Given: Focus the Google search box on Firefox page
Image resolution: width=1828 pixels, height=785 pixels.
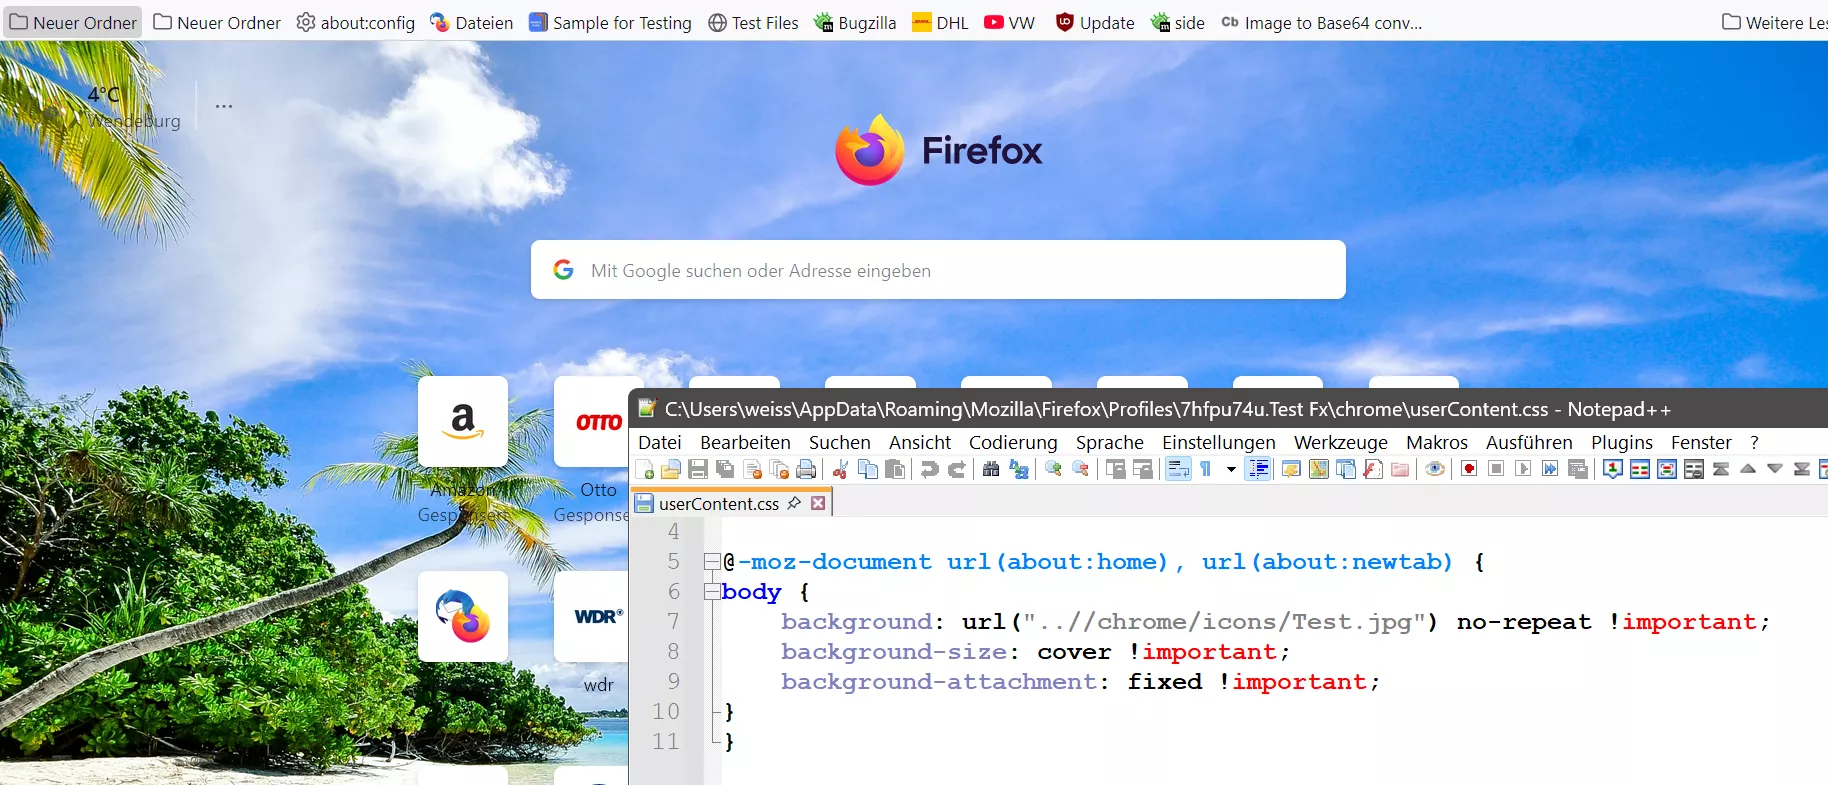Looking at the screenshot, I should [938, 269].
